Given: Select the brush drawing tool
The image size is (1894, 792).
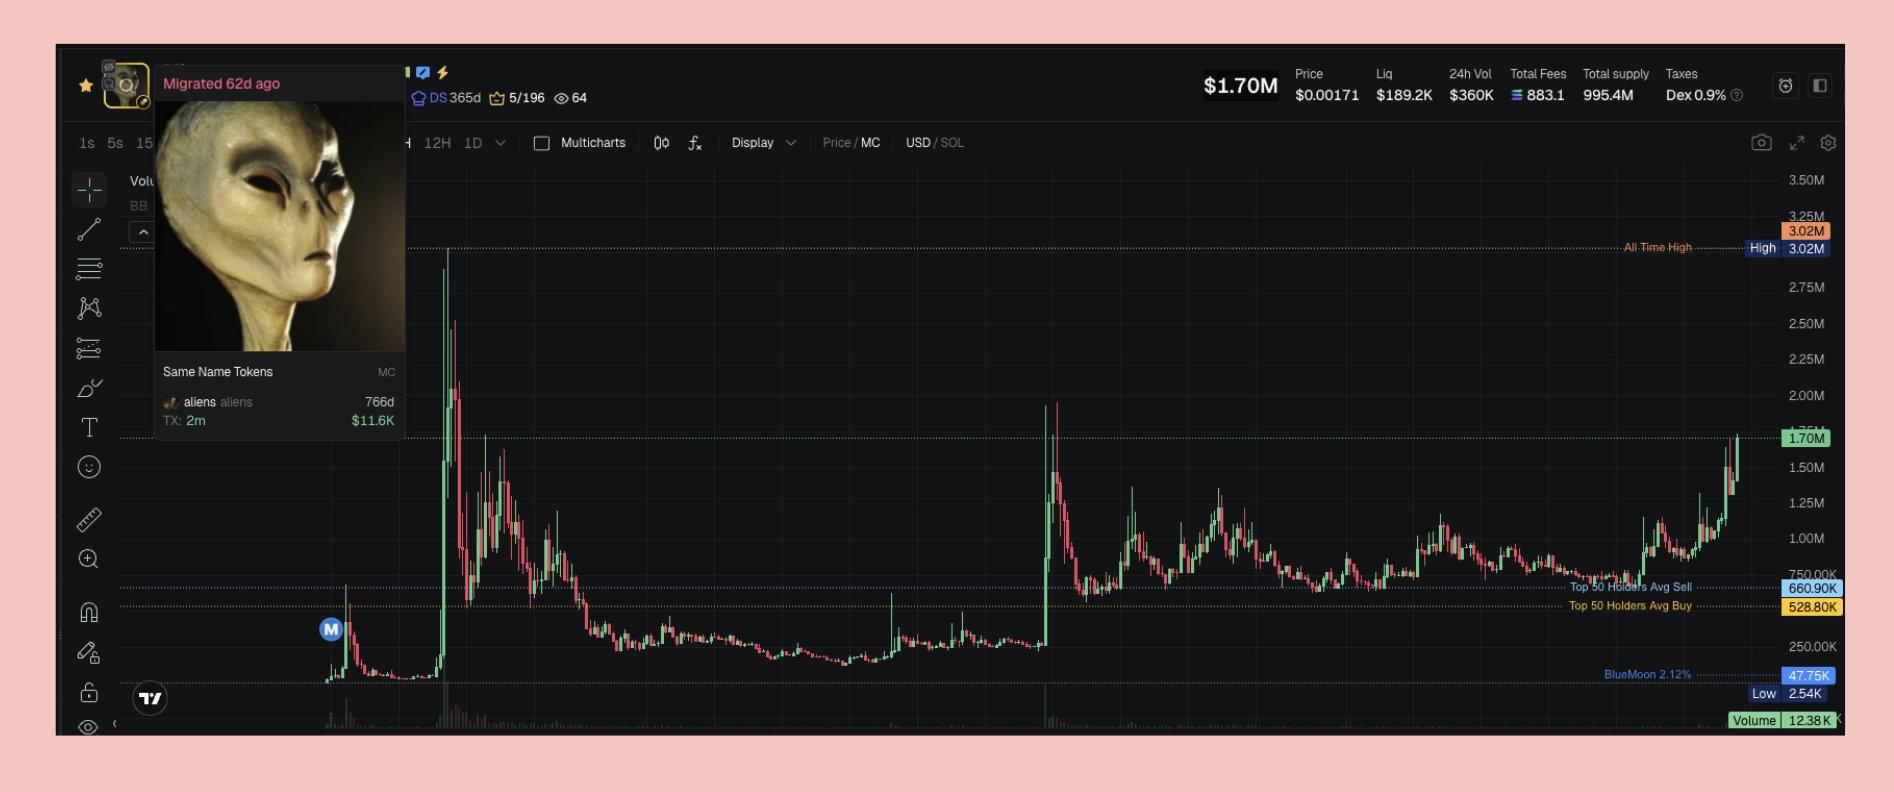Looking at the screenshot, I should 89,388.
